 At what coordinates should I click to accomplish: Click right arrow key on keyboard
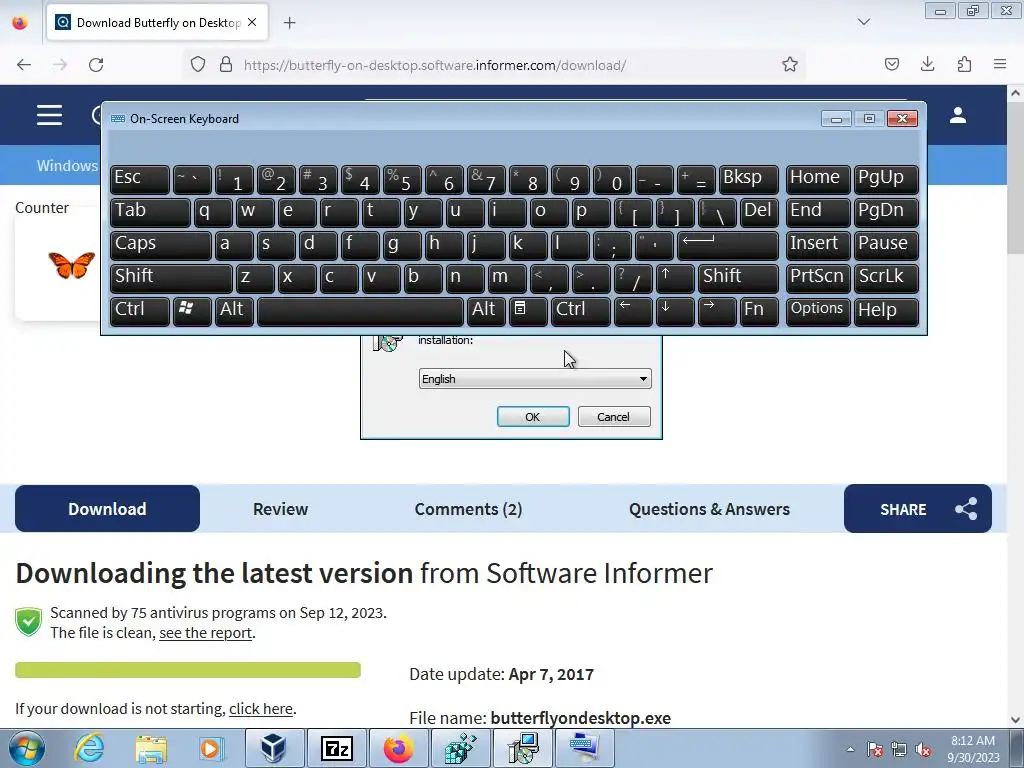[x=716, y=310]
